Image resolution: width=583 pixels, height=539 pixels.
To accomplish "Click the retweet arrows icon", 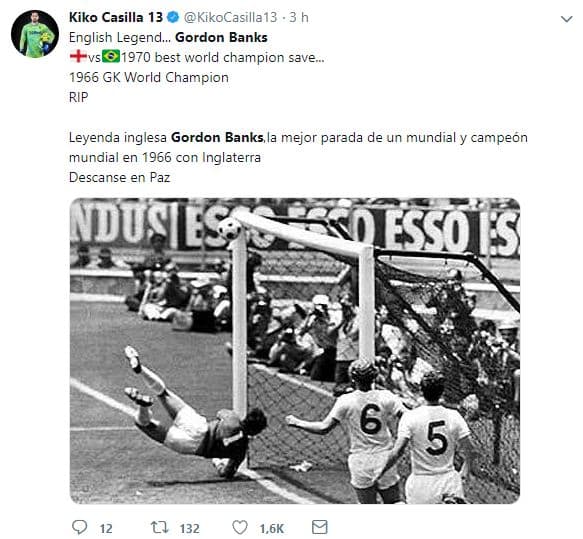I will pyautogui.click(x=160, y=527).
